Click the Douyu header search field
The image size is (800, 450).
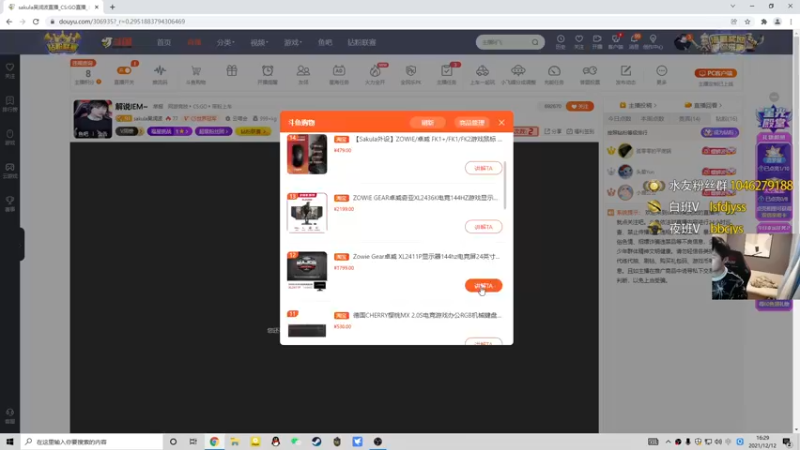[504, 42]
